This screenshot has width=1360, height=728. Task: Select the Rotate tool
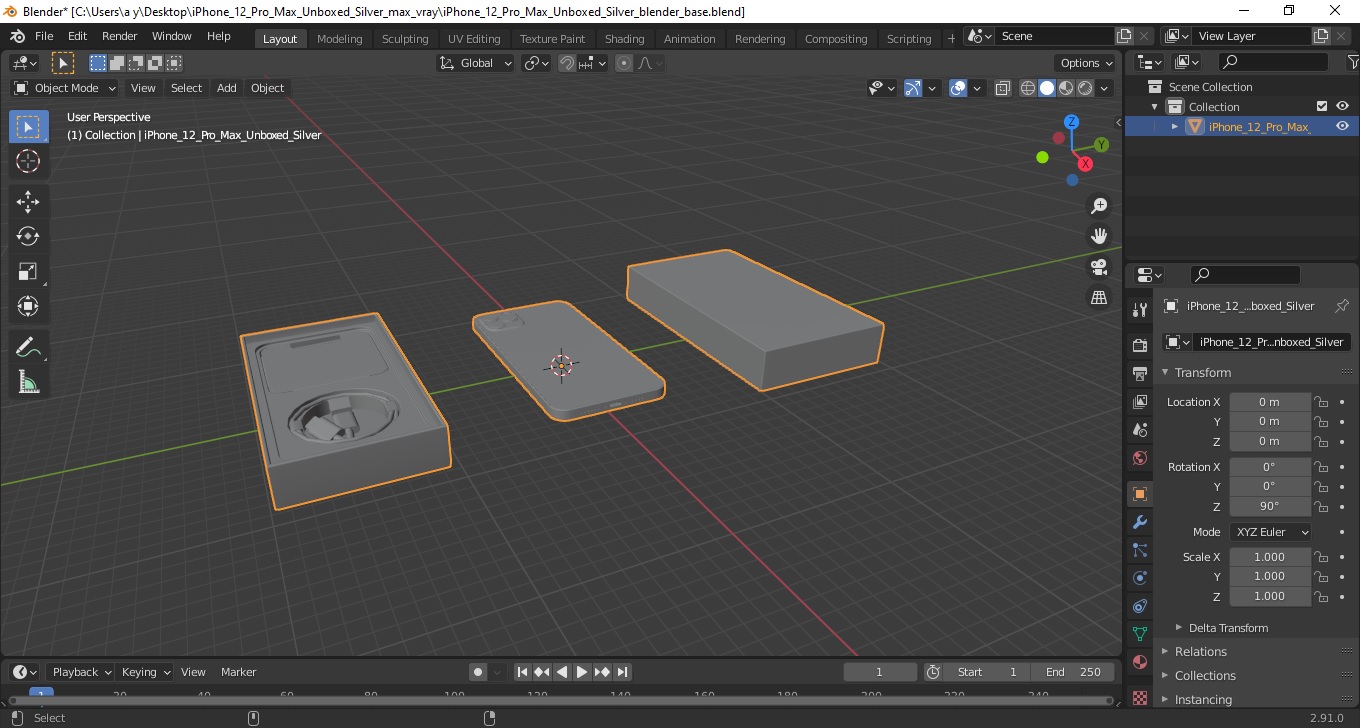click(x=28, y=236)
